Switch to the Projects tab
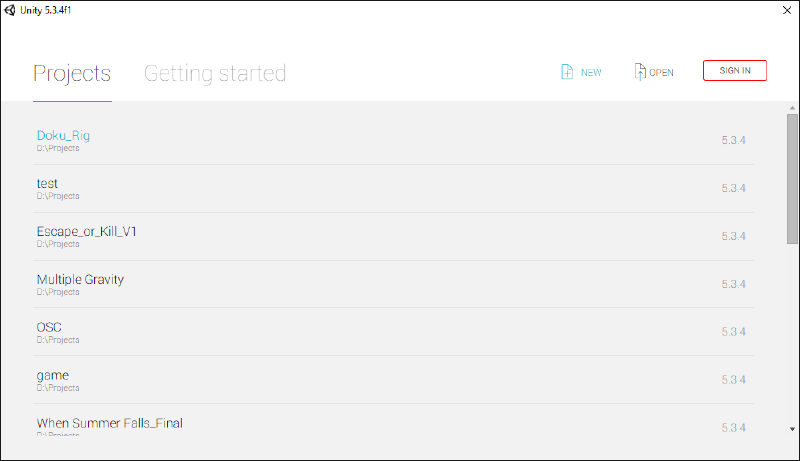Image resolution: width=800 pixels, height=461 pixels. (x=72, y=73)
